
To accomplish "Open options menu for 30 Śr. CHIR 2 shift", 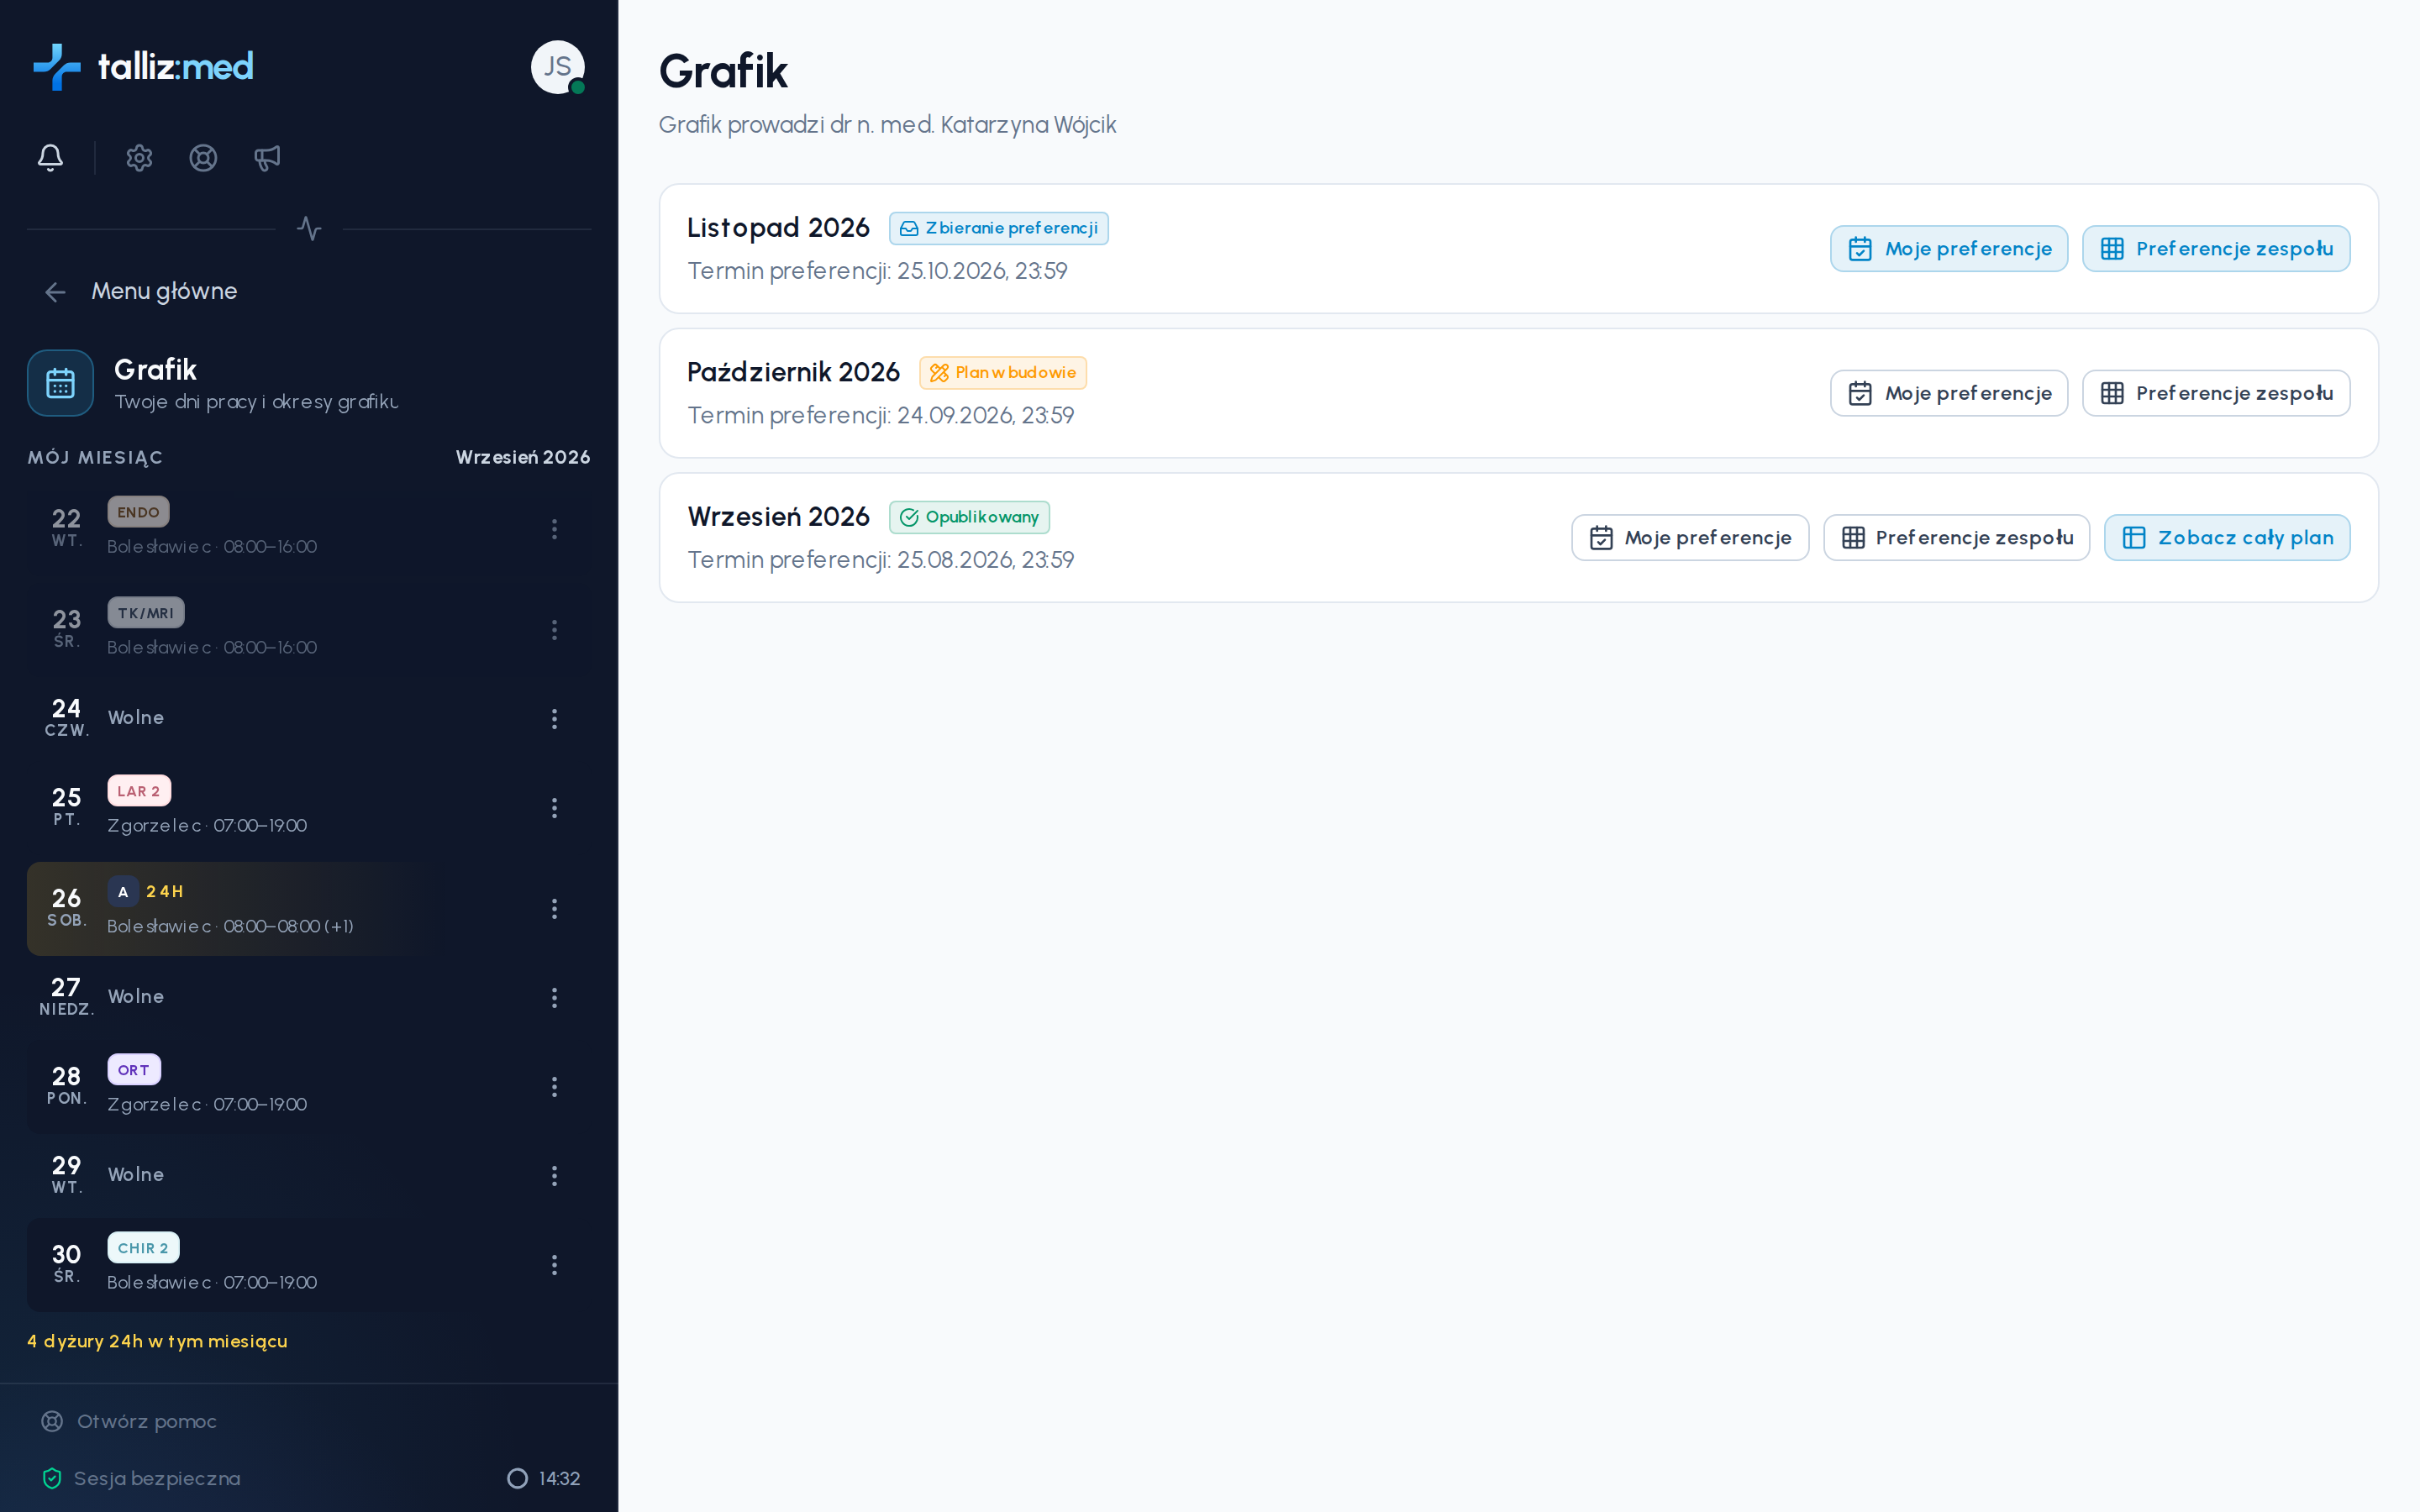I will coord(554,1264).
